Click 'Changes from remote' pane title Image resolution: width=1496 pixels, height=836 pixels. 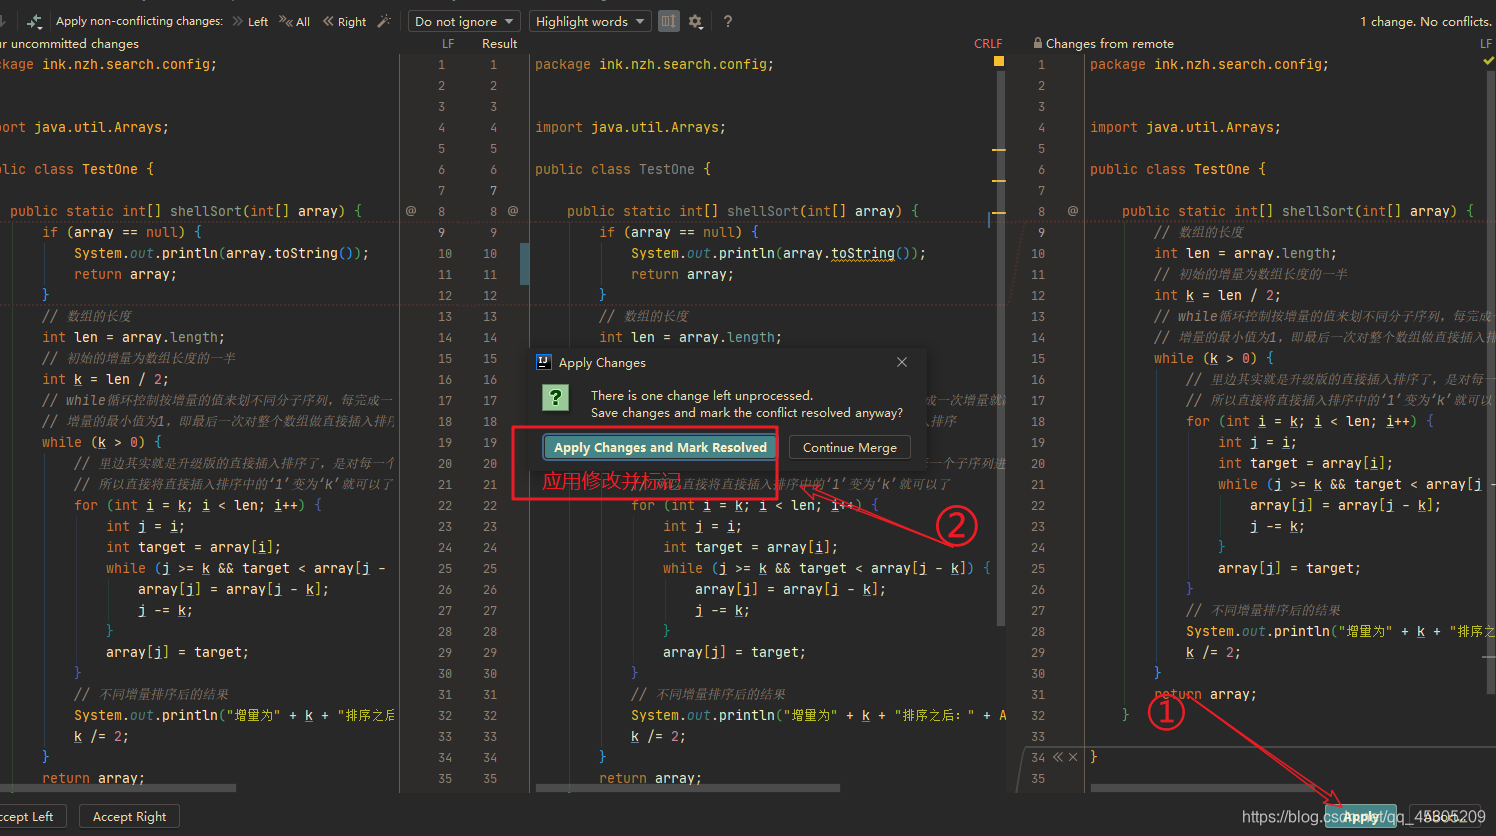(x=1109, y=43)
